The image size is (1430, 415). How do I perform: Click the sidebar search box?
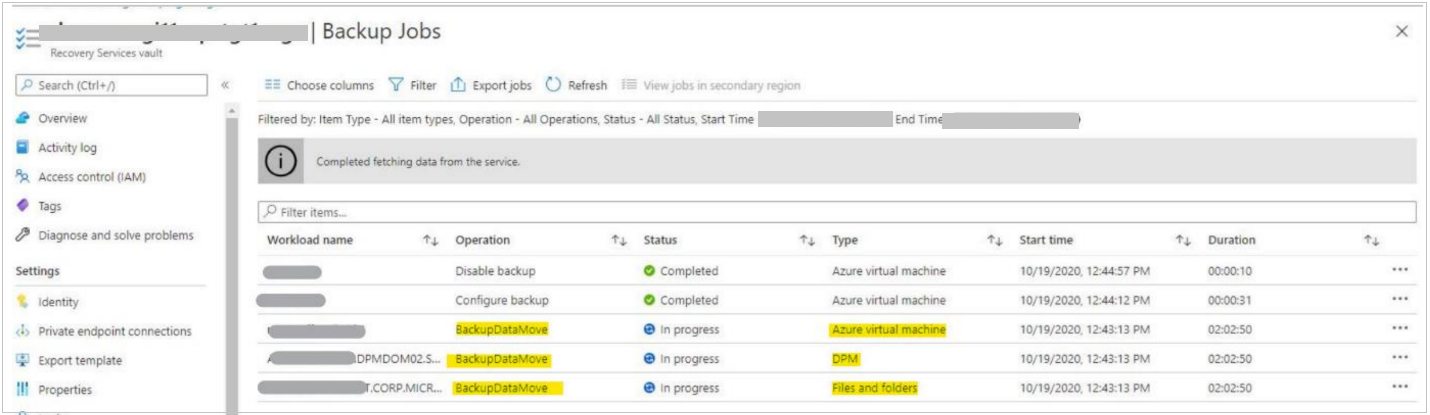111,85
